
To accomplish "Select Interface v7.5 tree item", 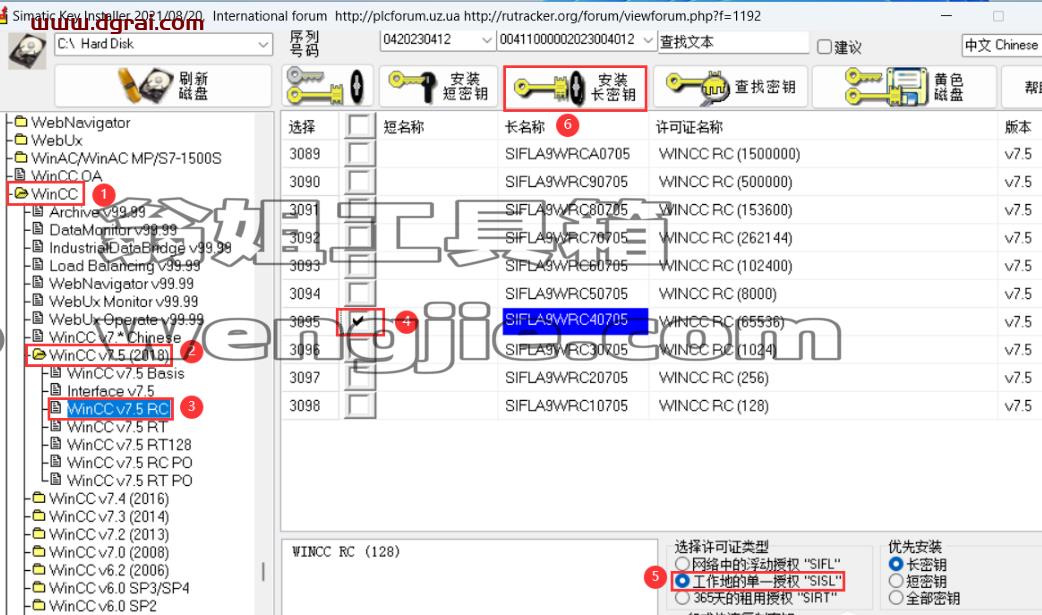I will click(x=110, y=391).
